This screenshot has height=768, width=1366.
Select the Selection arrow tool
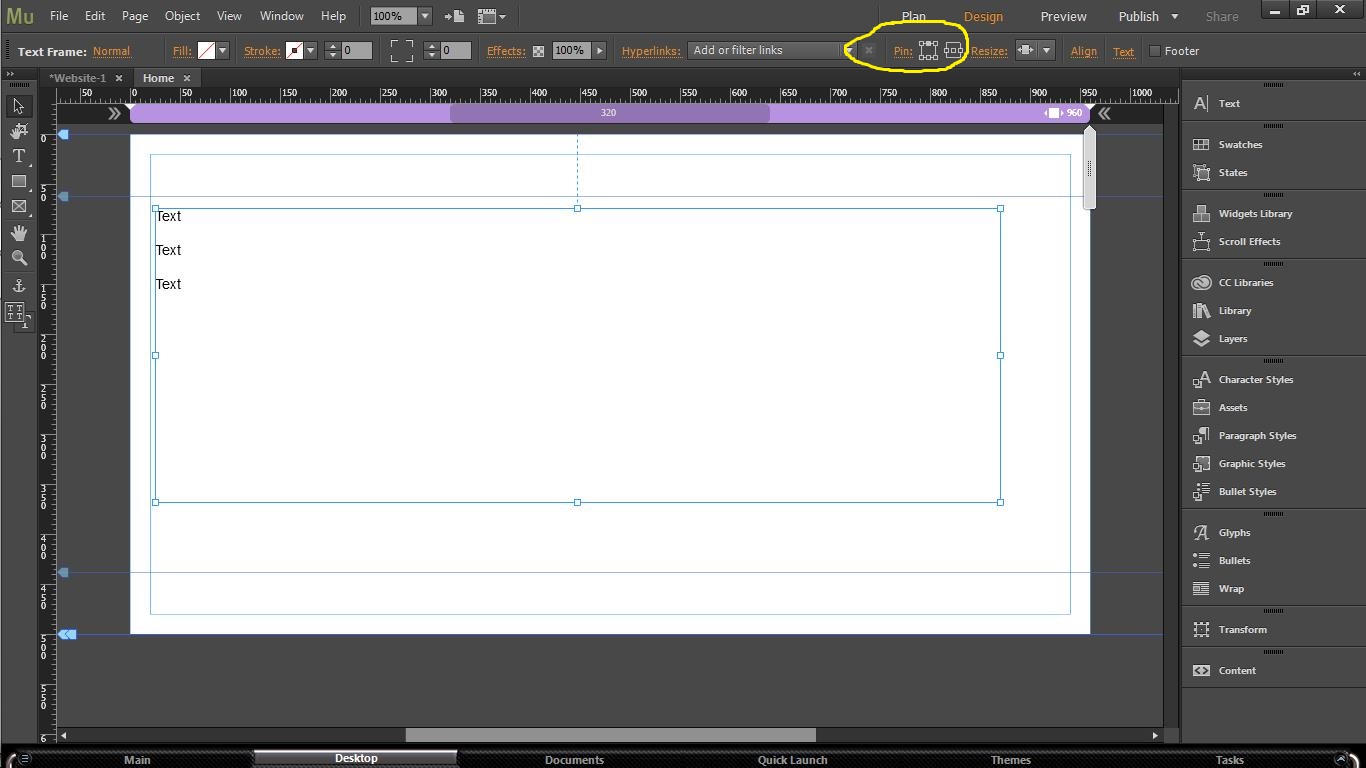tap(18, 106)
